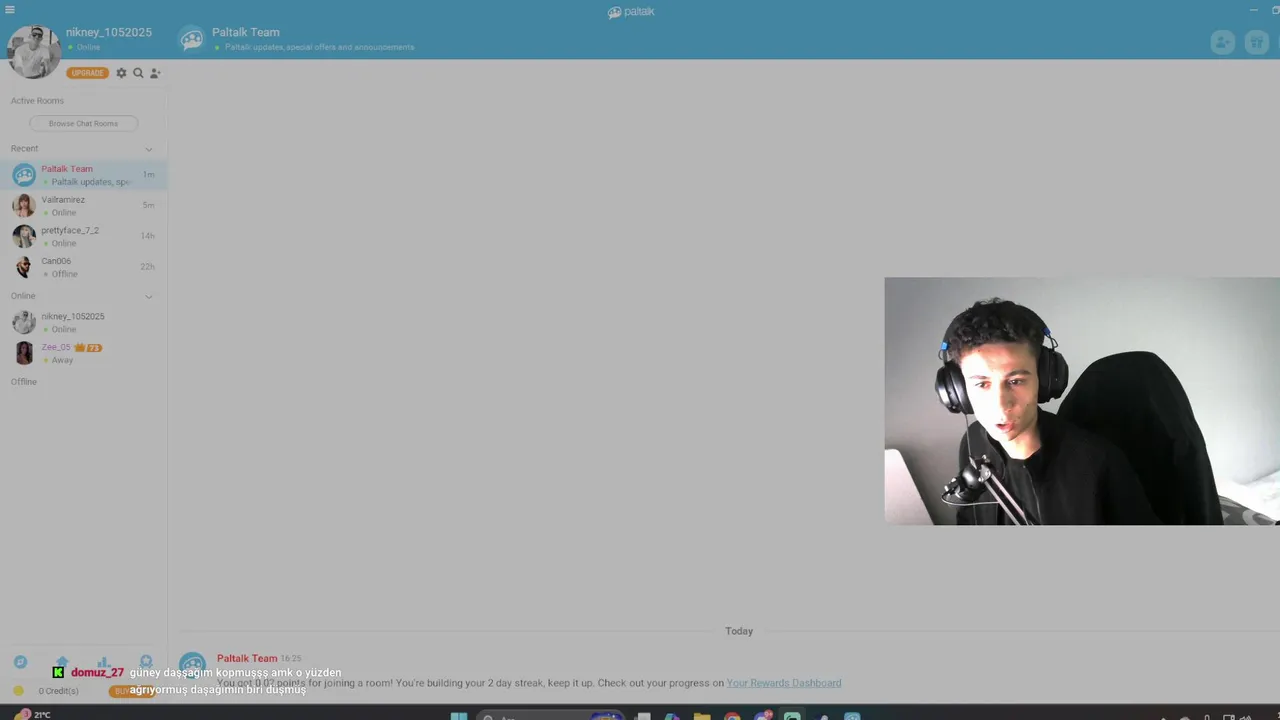Click the Paltalk Team header title
The image size is (1280, 720).
pyautogui.click(x=246, y=32)
